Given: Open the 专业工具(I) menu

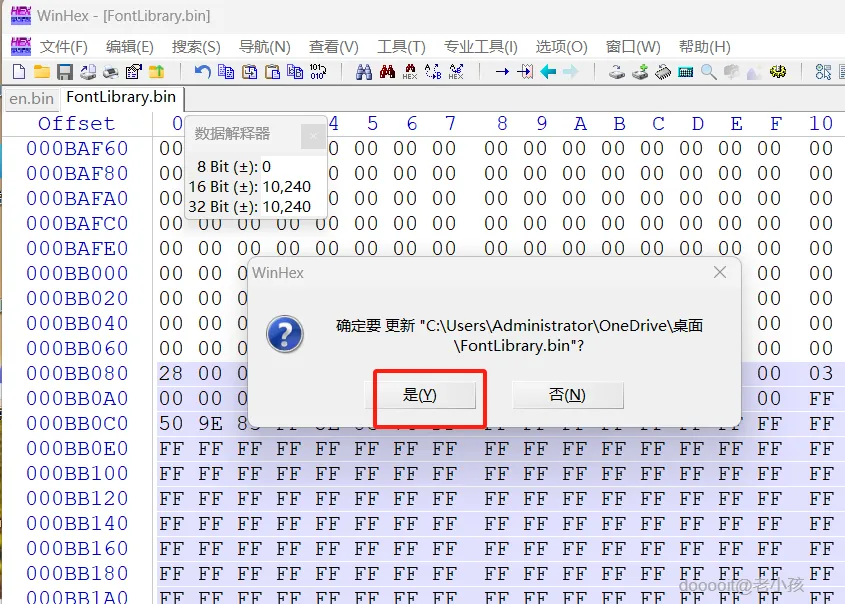Looking at the screenshot, I should 481,47.
